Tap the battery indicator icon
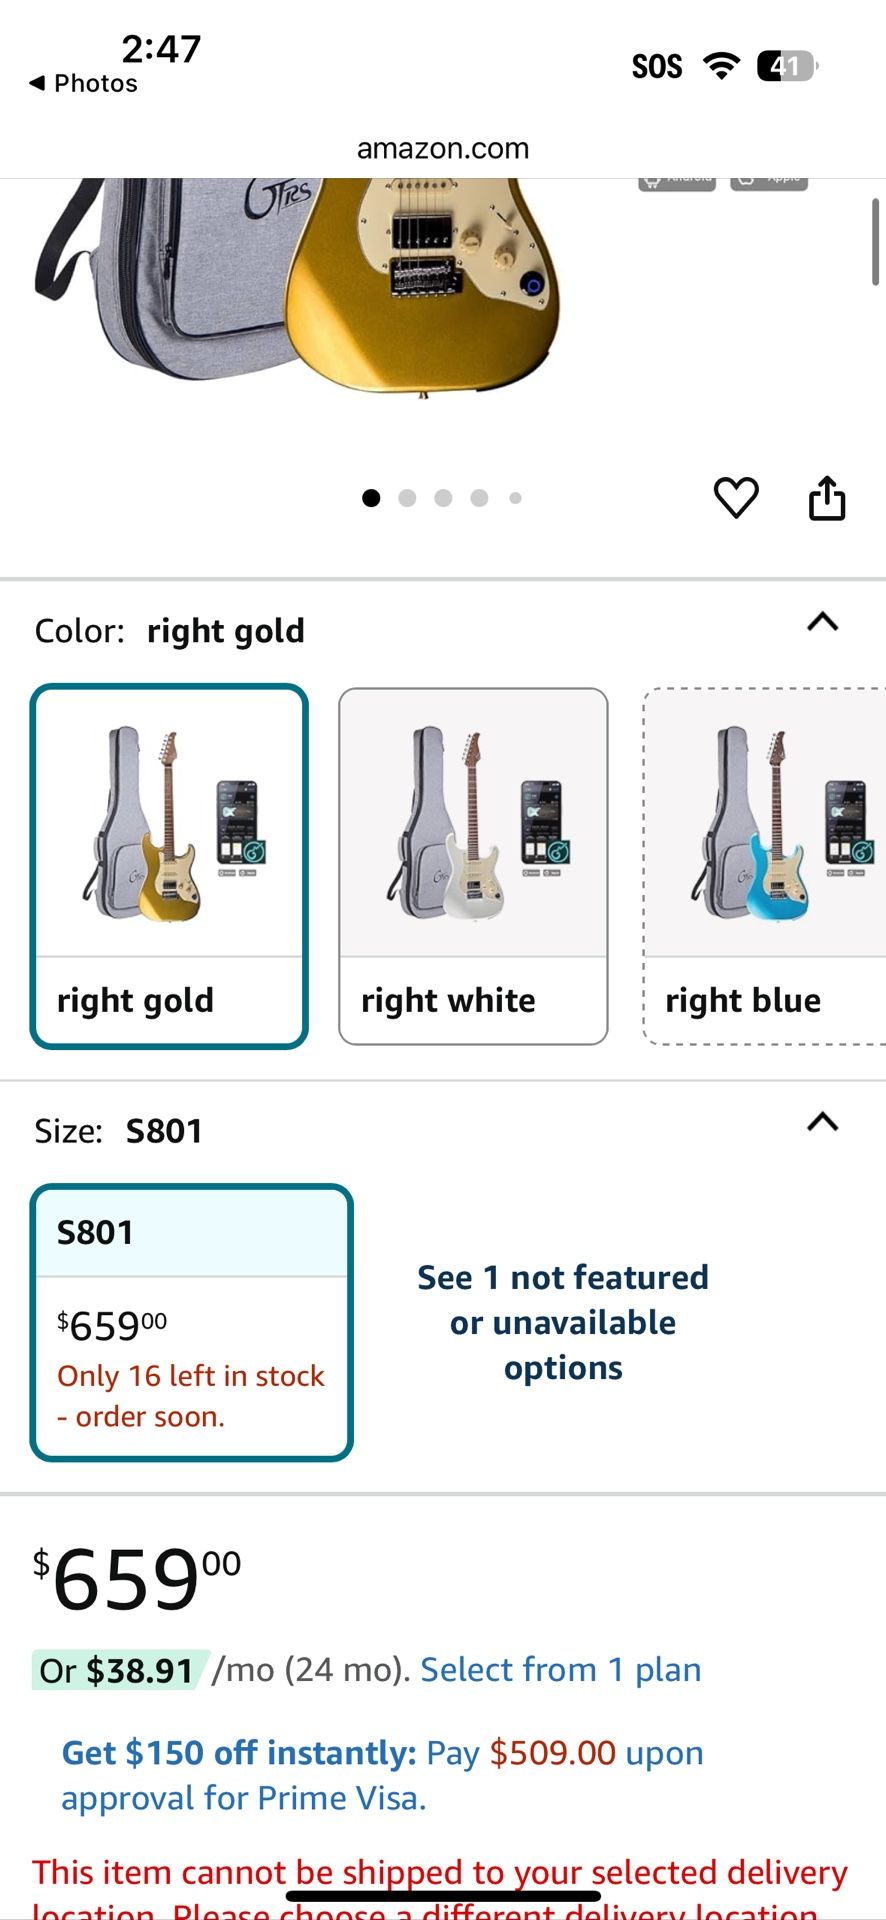886x1920 pixels. click(x=786, y=66)
